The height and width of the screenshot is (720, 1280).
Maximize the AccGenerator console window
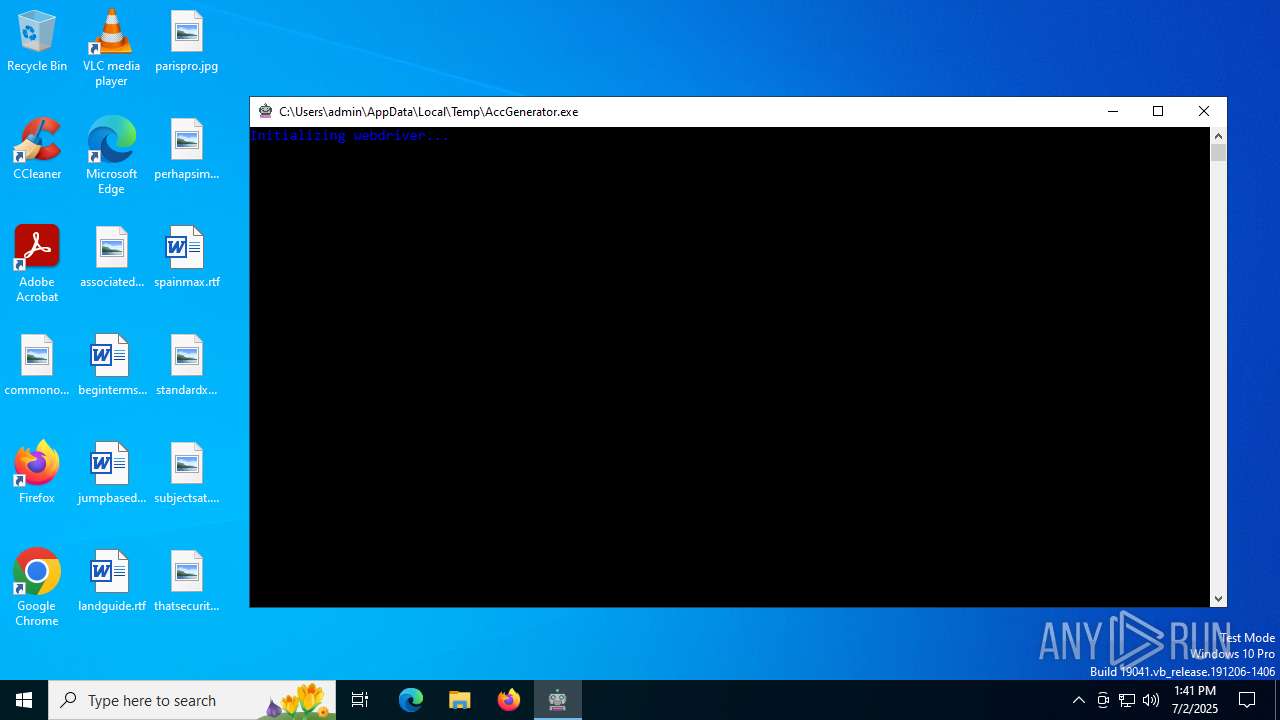coord(1158,111)
